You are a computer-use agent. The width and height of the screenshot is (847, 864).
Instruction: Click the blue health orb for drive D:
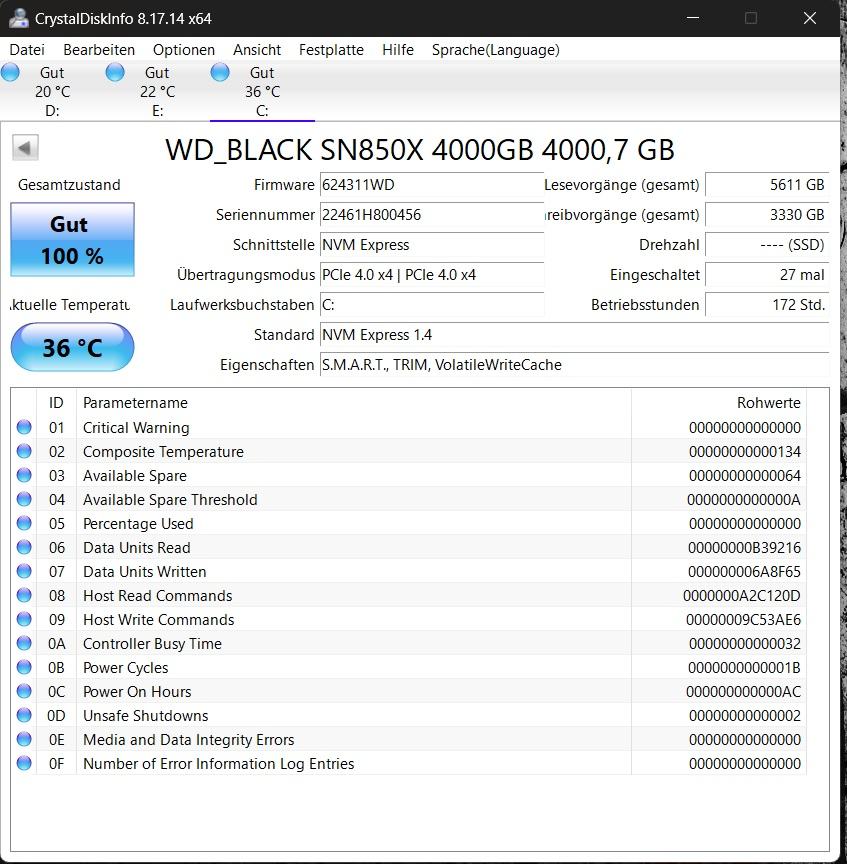10,72
